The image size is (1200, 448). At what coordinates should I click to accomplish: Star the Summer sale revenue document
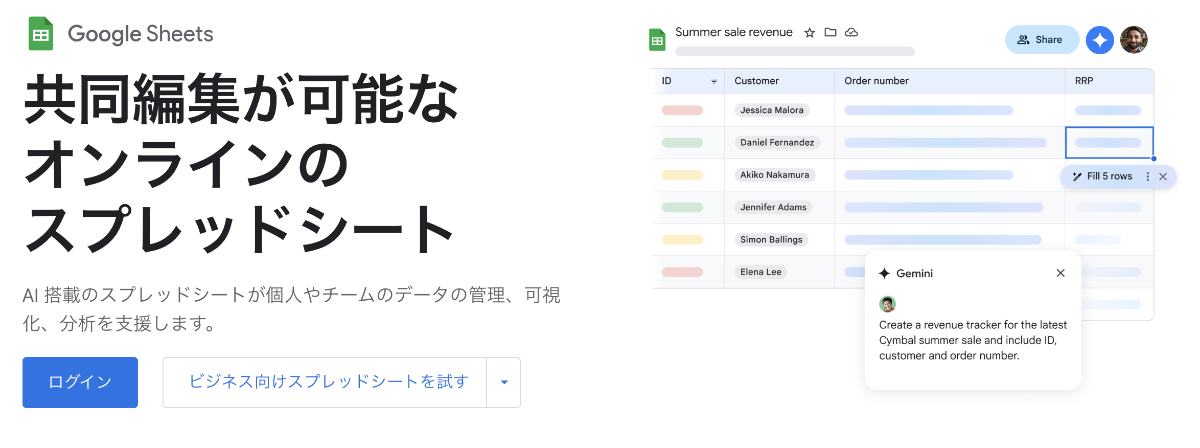pos(810,33)
